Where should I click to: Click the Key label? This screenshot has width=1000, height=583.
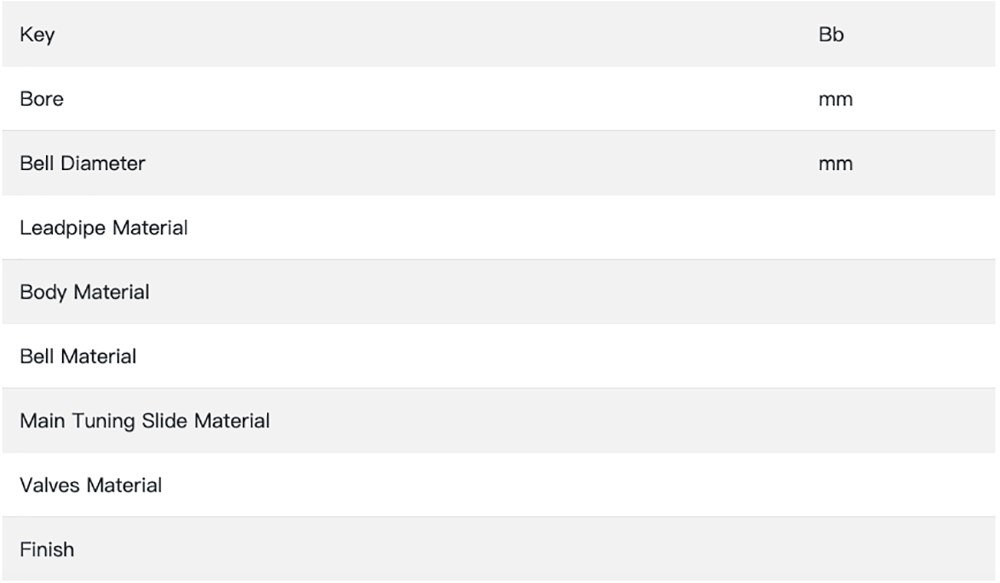coord(37,35)
